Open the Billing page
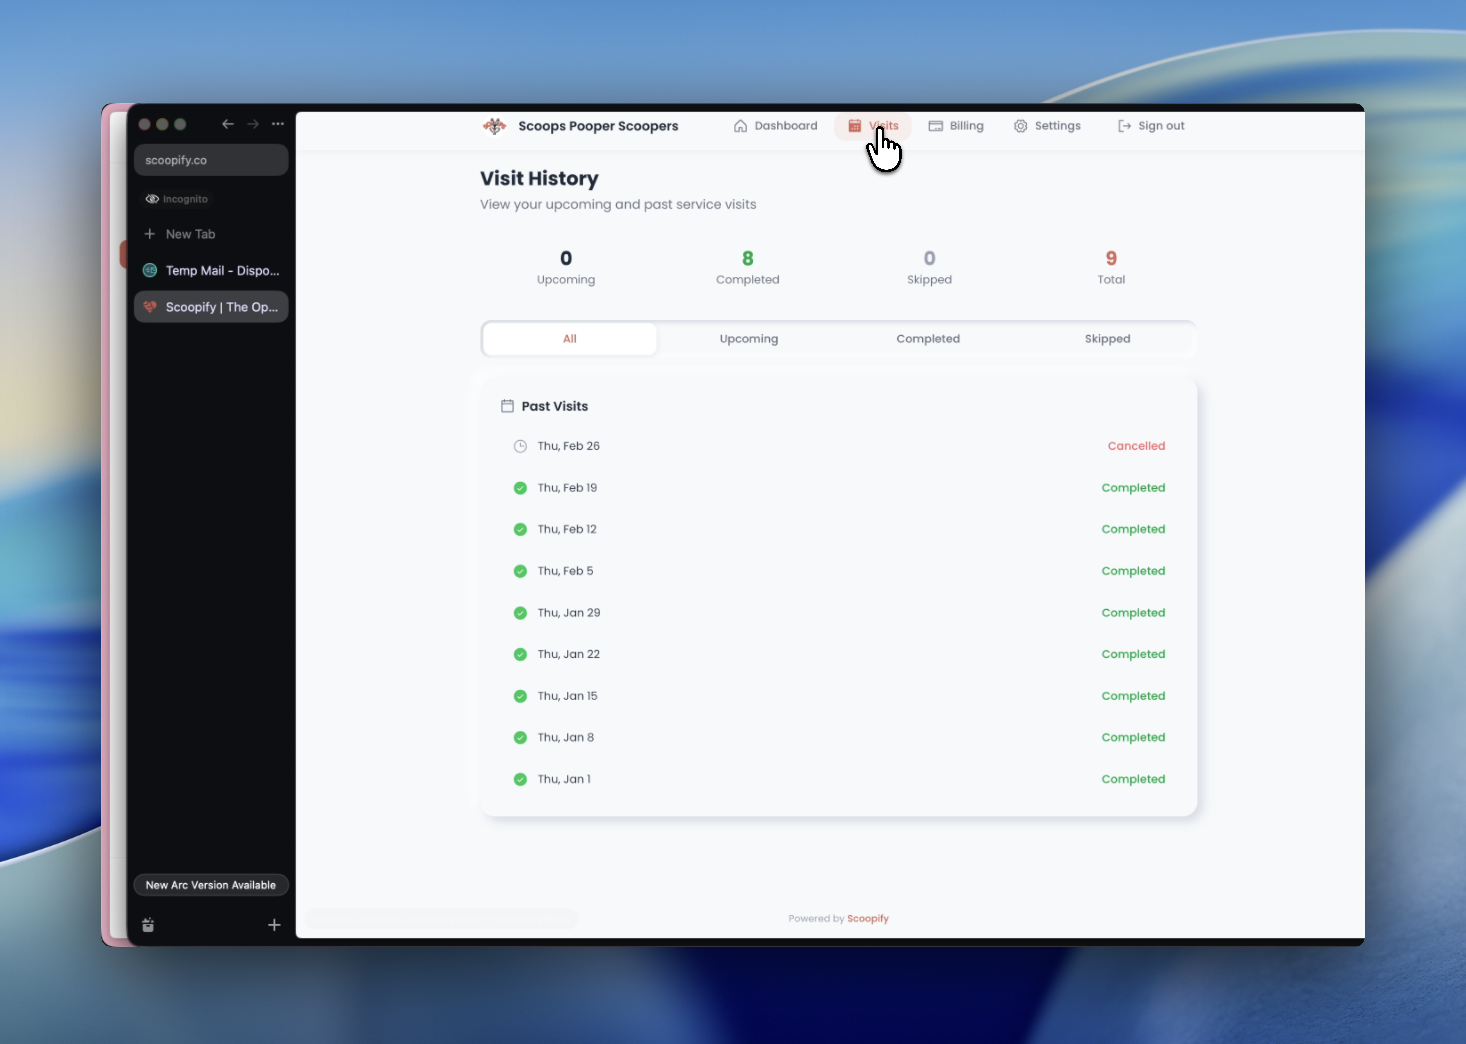 (956, 126)
